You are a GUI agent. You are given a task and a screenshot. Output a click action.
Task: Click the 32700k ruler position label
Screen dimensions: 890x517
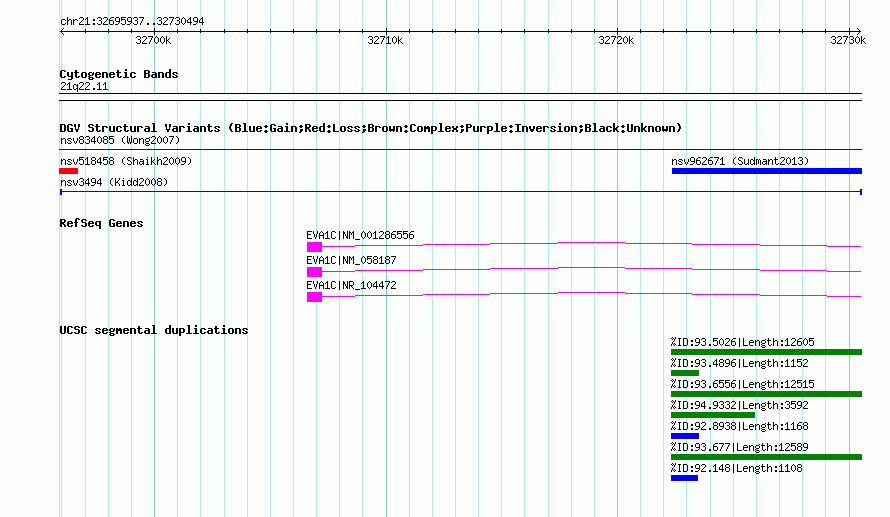[153, 40]
